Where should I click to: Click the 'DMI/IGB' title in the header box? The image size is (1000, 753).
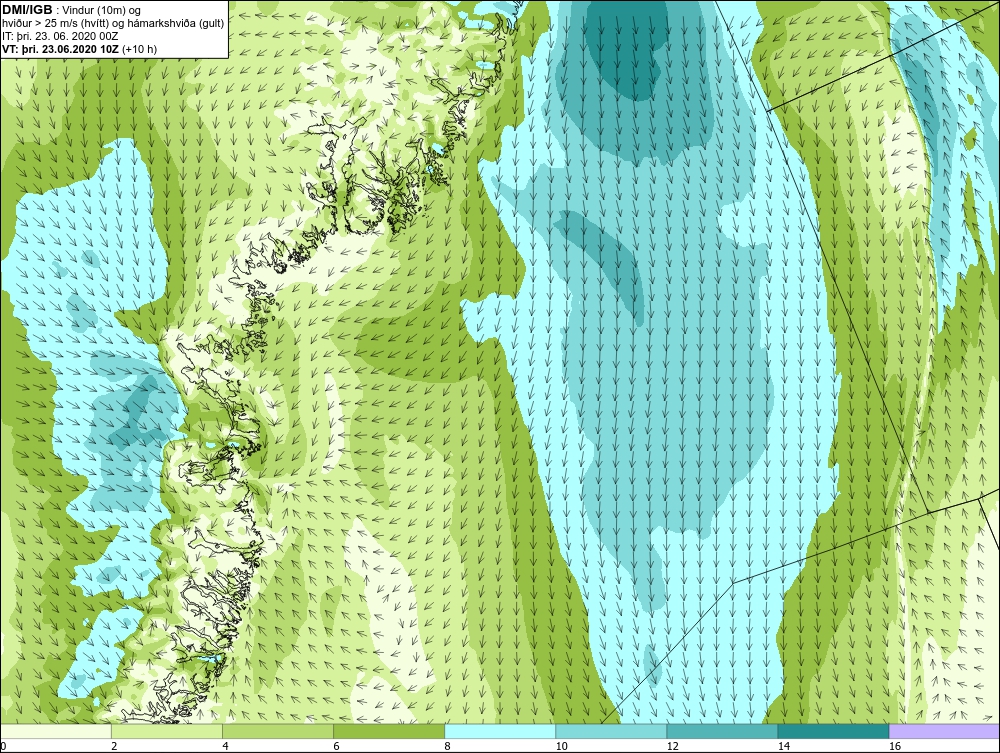[27, 10]
